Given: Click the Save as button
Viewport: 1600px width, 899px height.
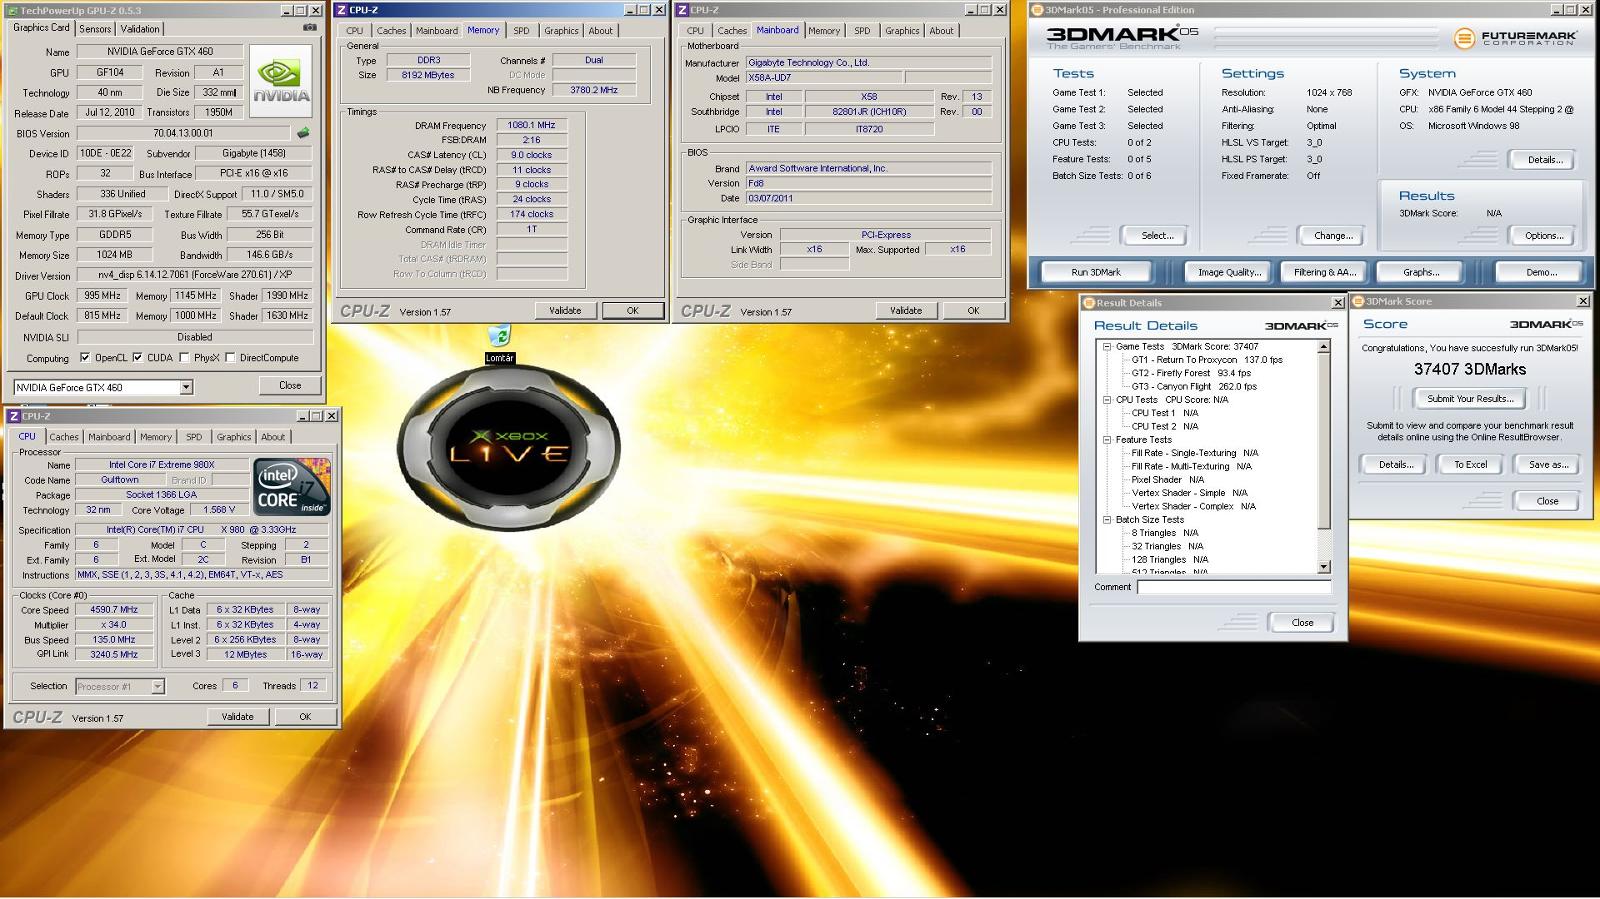Looking at the screenshot, I should 1548,464.
